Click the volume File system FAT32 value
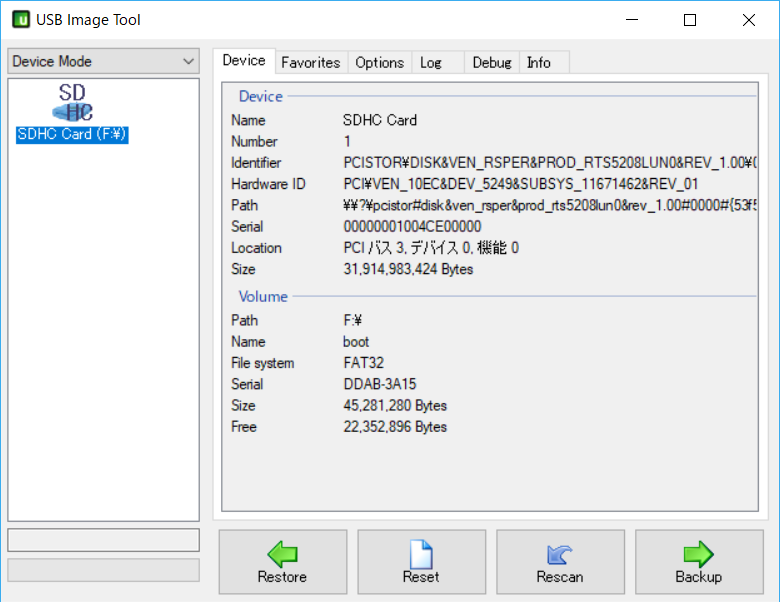Screen dimensions: 780x602 coord(363,363)
